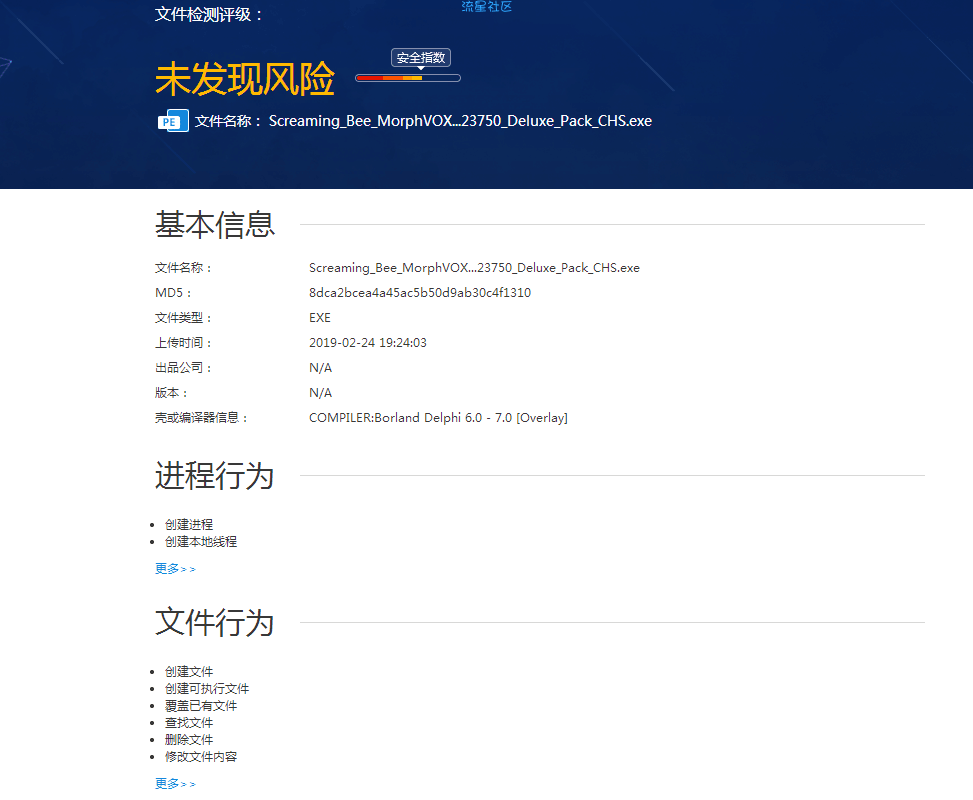Click COMPILER:Borland Delphi 6.0 - 7.0 value
973x800 pixels.
[438, 418]
